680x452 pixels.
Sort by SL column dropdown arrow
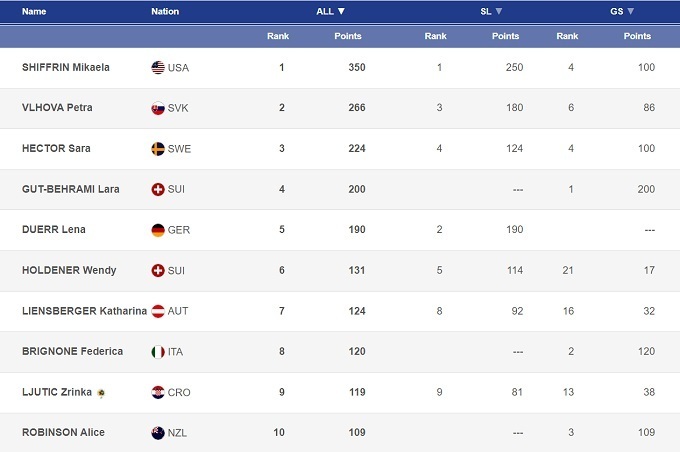(x=499, y=11)
